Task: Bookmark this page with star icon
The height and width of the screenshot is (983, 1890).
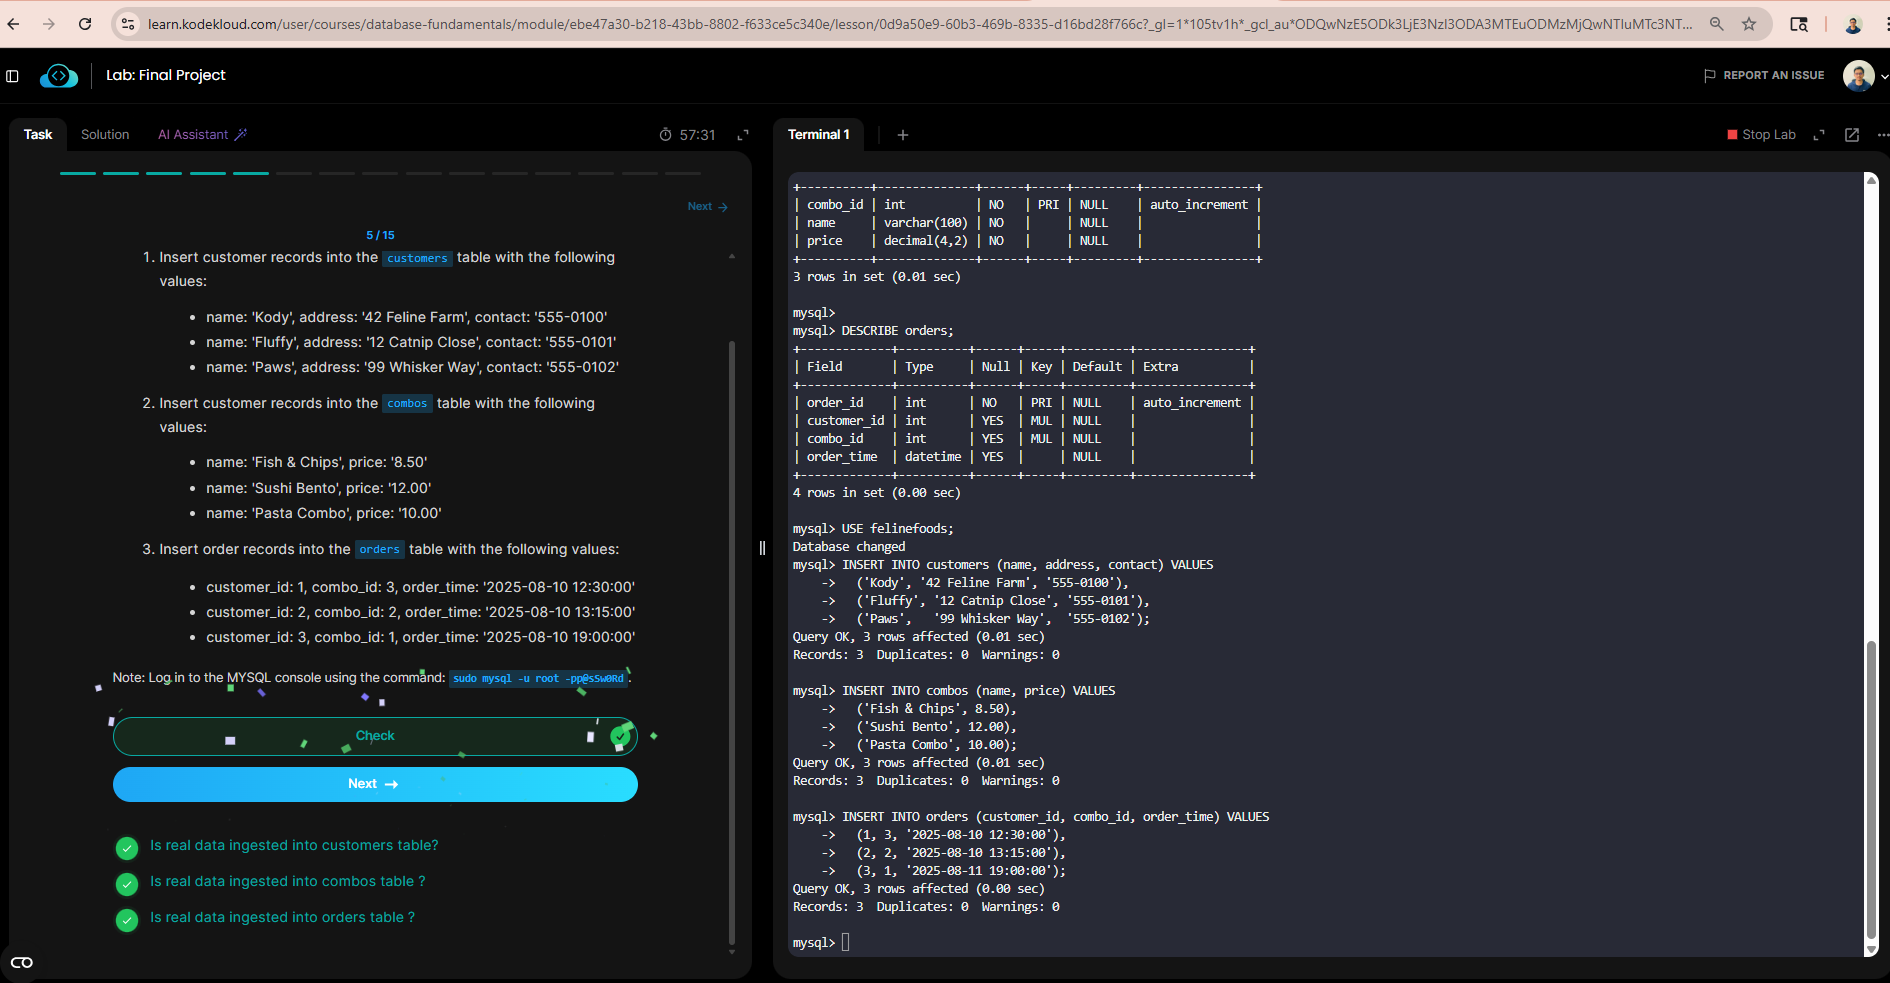Action: point(1749,24)
